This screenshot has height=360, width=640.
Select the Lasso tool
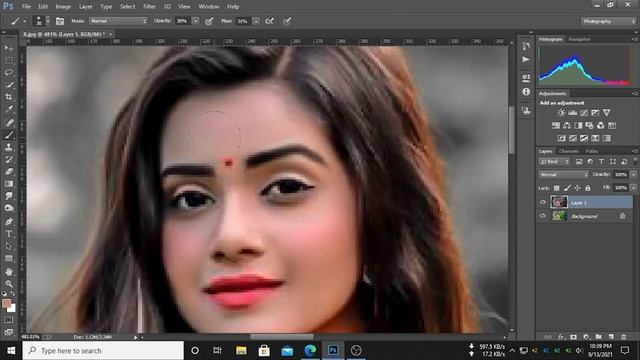coord(9,73)
